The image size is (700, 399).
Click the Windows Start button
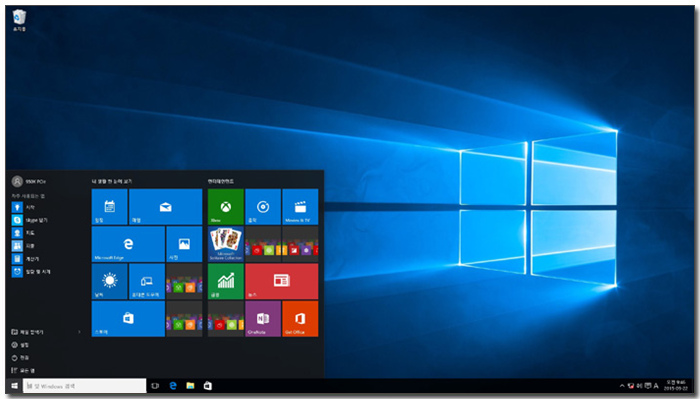coord(14,386)
